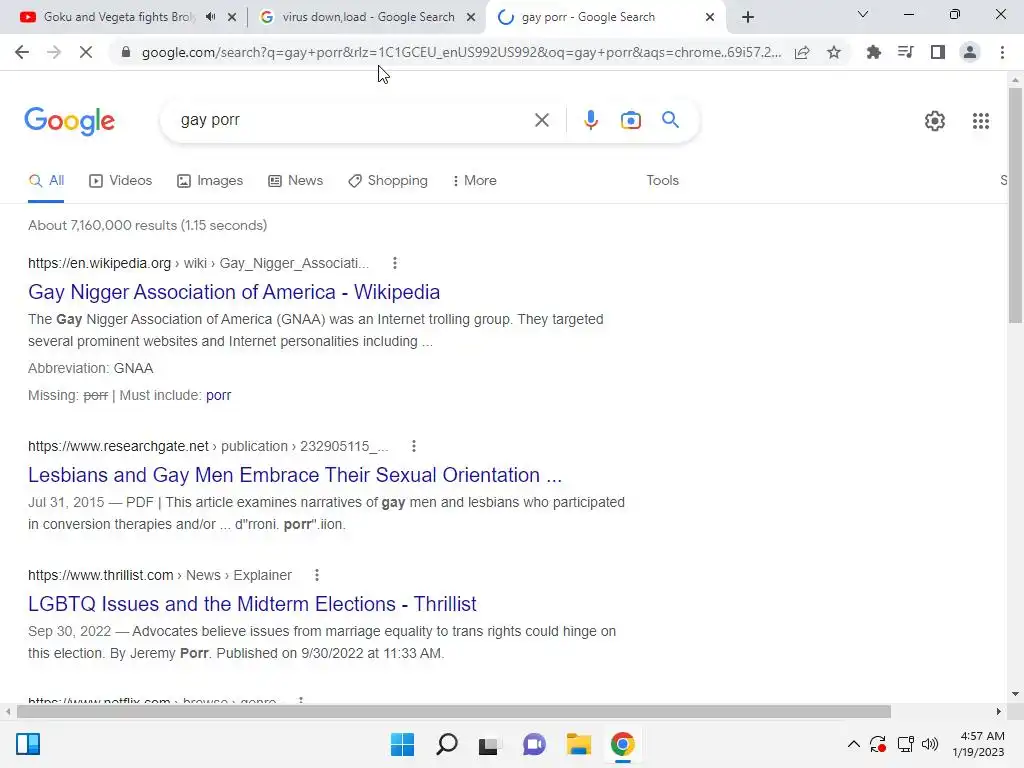Open the Windows Start menu

[402, 744]
